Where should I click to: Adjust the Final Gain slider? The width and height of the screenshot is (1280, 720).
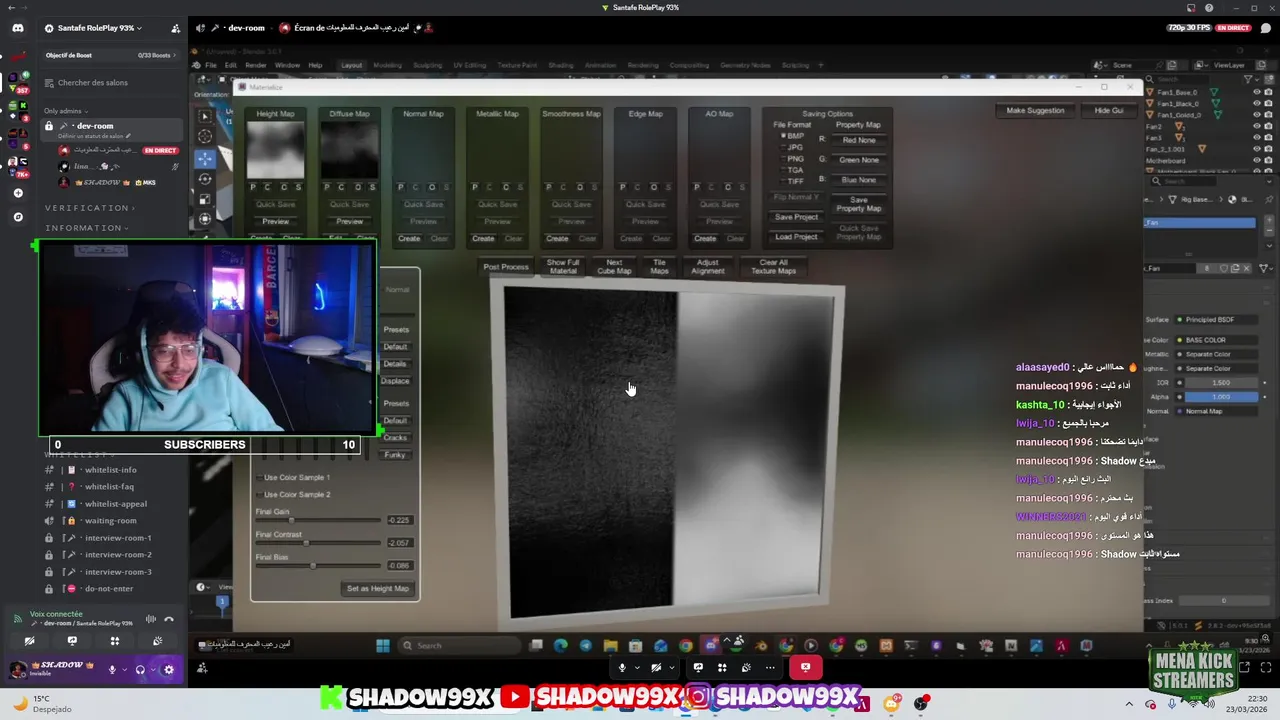tap(318, 520)
